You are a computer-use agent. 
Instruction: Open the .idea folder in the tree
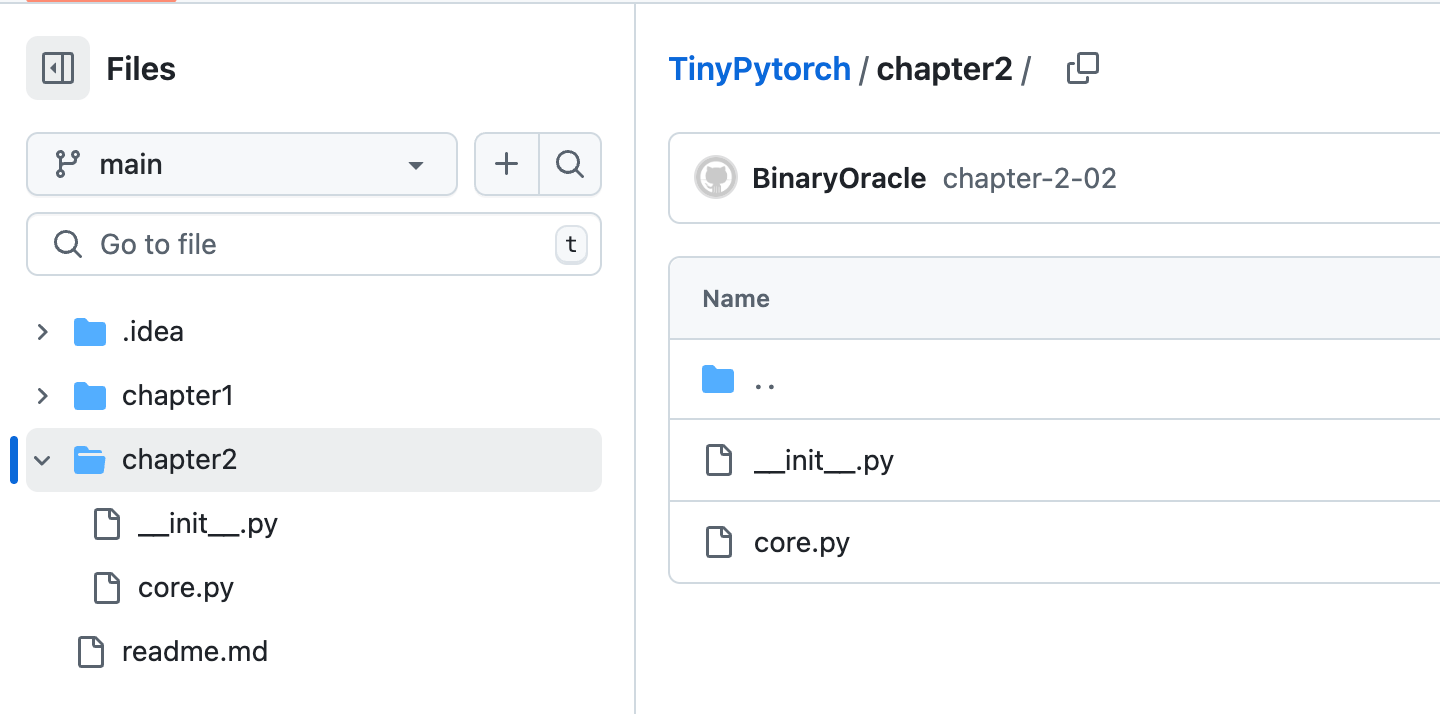coord(153,332)
